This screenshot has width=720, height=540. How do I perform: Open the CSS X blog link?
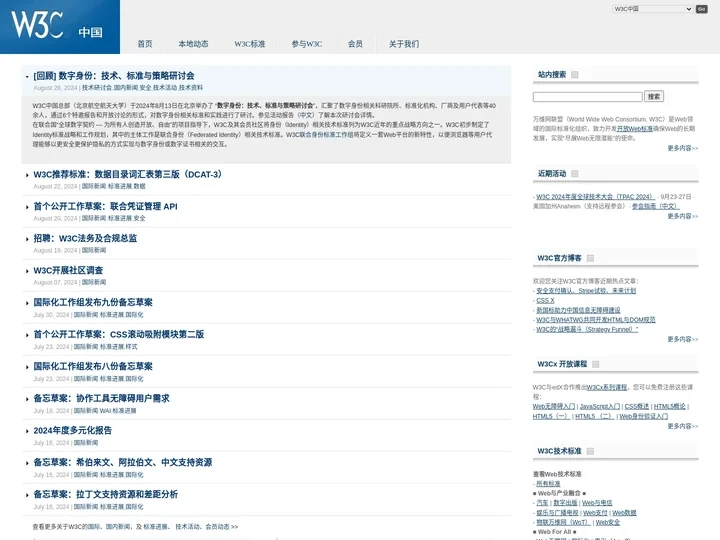[x=545, y=300]
